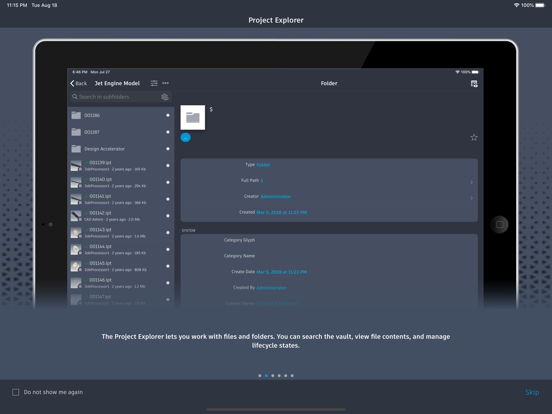The height and width of the screenshot is (414, 552).
Task: Tap the blue circular button under folder thumbnail
Action: tap(186, 138)
